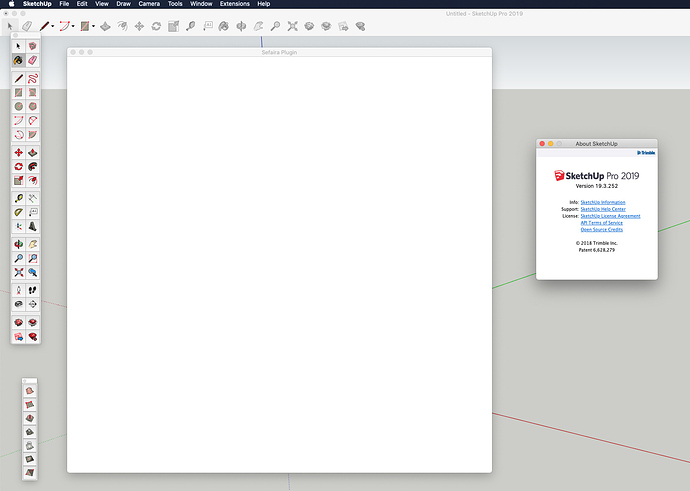Select the Section Plane tool
This screenshot has width=690, height=491.
(33, 304)
